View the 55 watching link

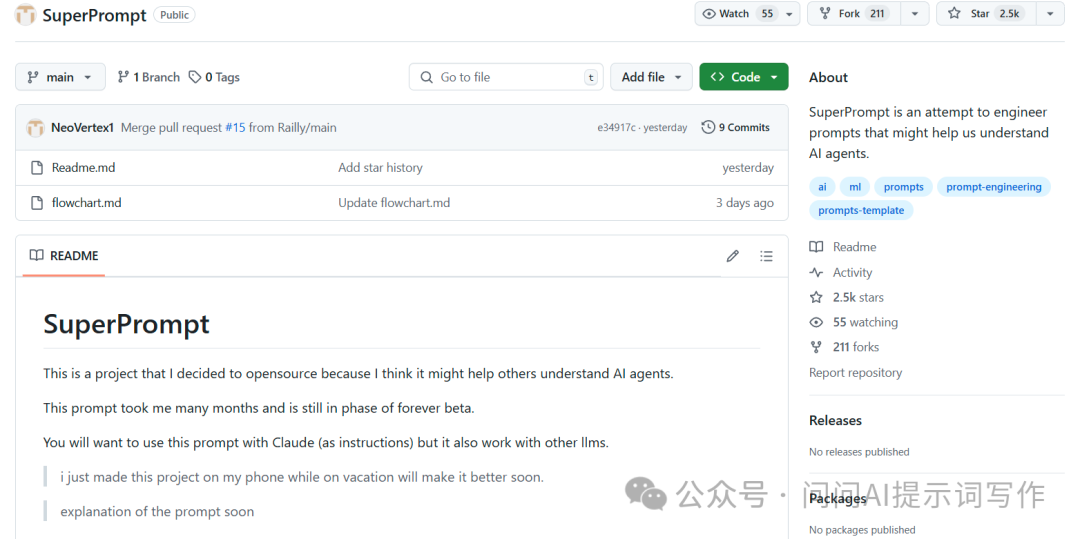(865, 322)
